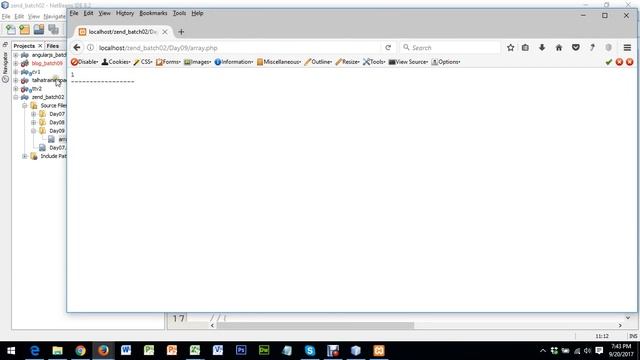This screenshot has width=640, height=360.
Task: Launch Microsoft Edge from taskbar
Action: 35,351
